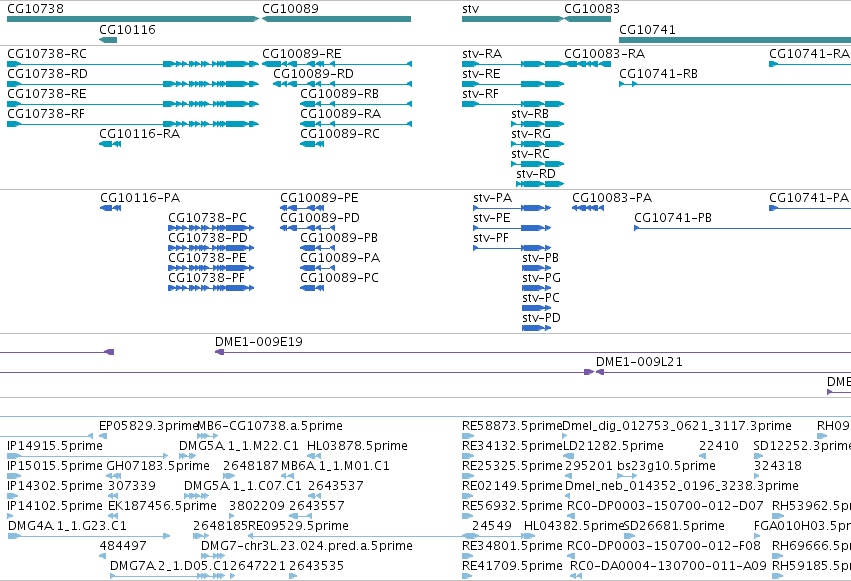
Task: Select the CG10738-PE protein label
Action: (x=207, y=258)
